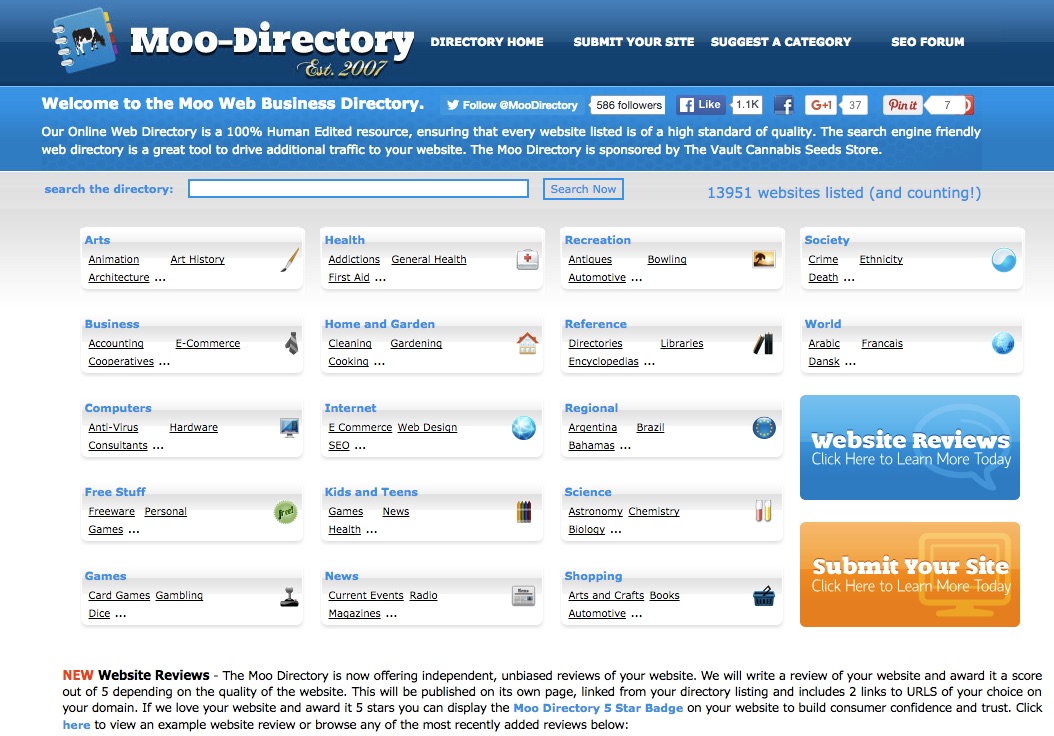Image resolution: width=1054 pixels, height=736 pixels.
Task: Click the Arts paintbrush icon
Action: coord(290,260)
